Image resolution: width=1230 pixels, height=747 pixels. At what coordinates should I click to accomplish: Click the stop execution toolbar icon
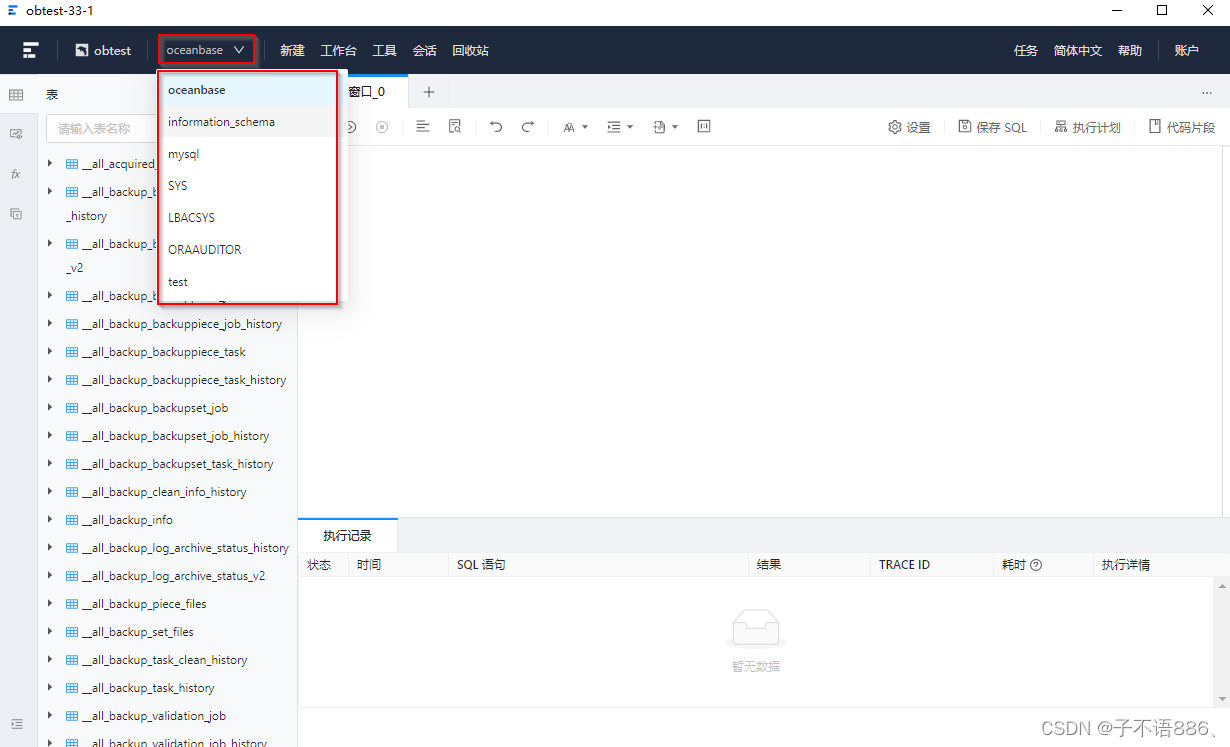(x=382, y=127)
